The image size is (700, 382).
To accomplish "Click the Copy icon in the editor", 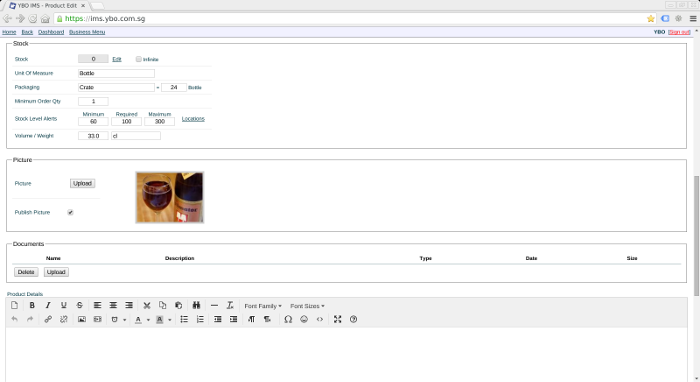I will (x=162, y=305).
